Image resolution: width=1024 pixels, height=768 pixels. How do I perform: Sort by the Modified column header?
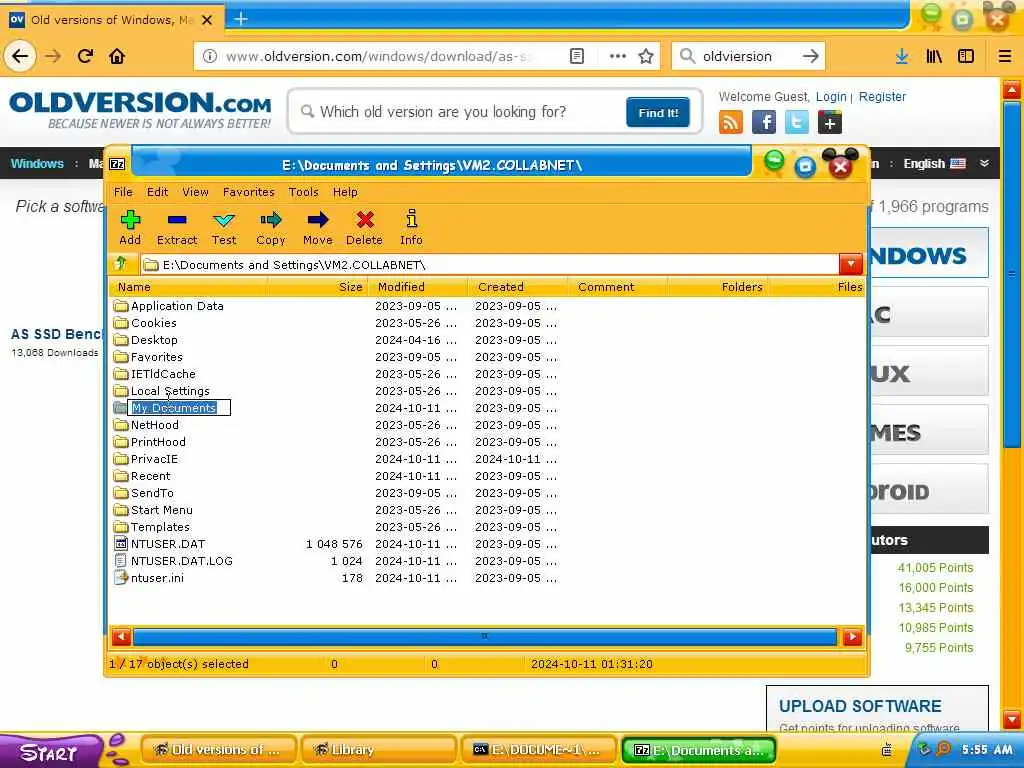point(419,287)
